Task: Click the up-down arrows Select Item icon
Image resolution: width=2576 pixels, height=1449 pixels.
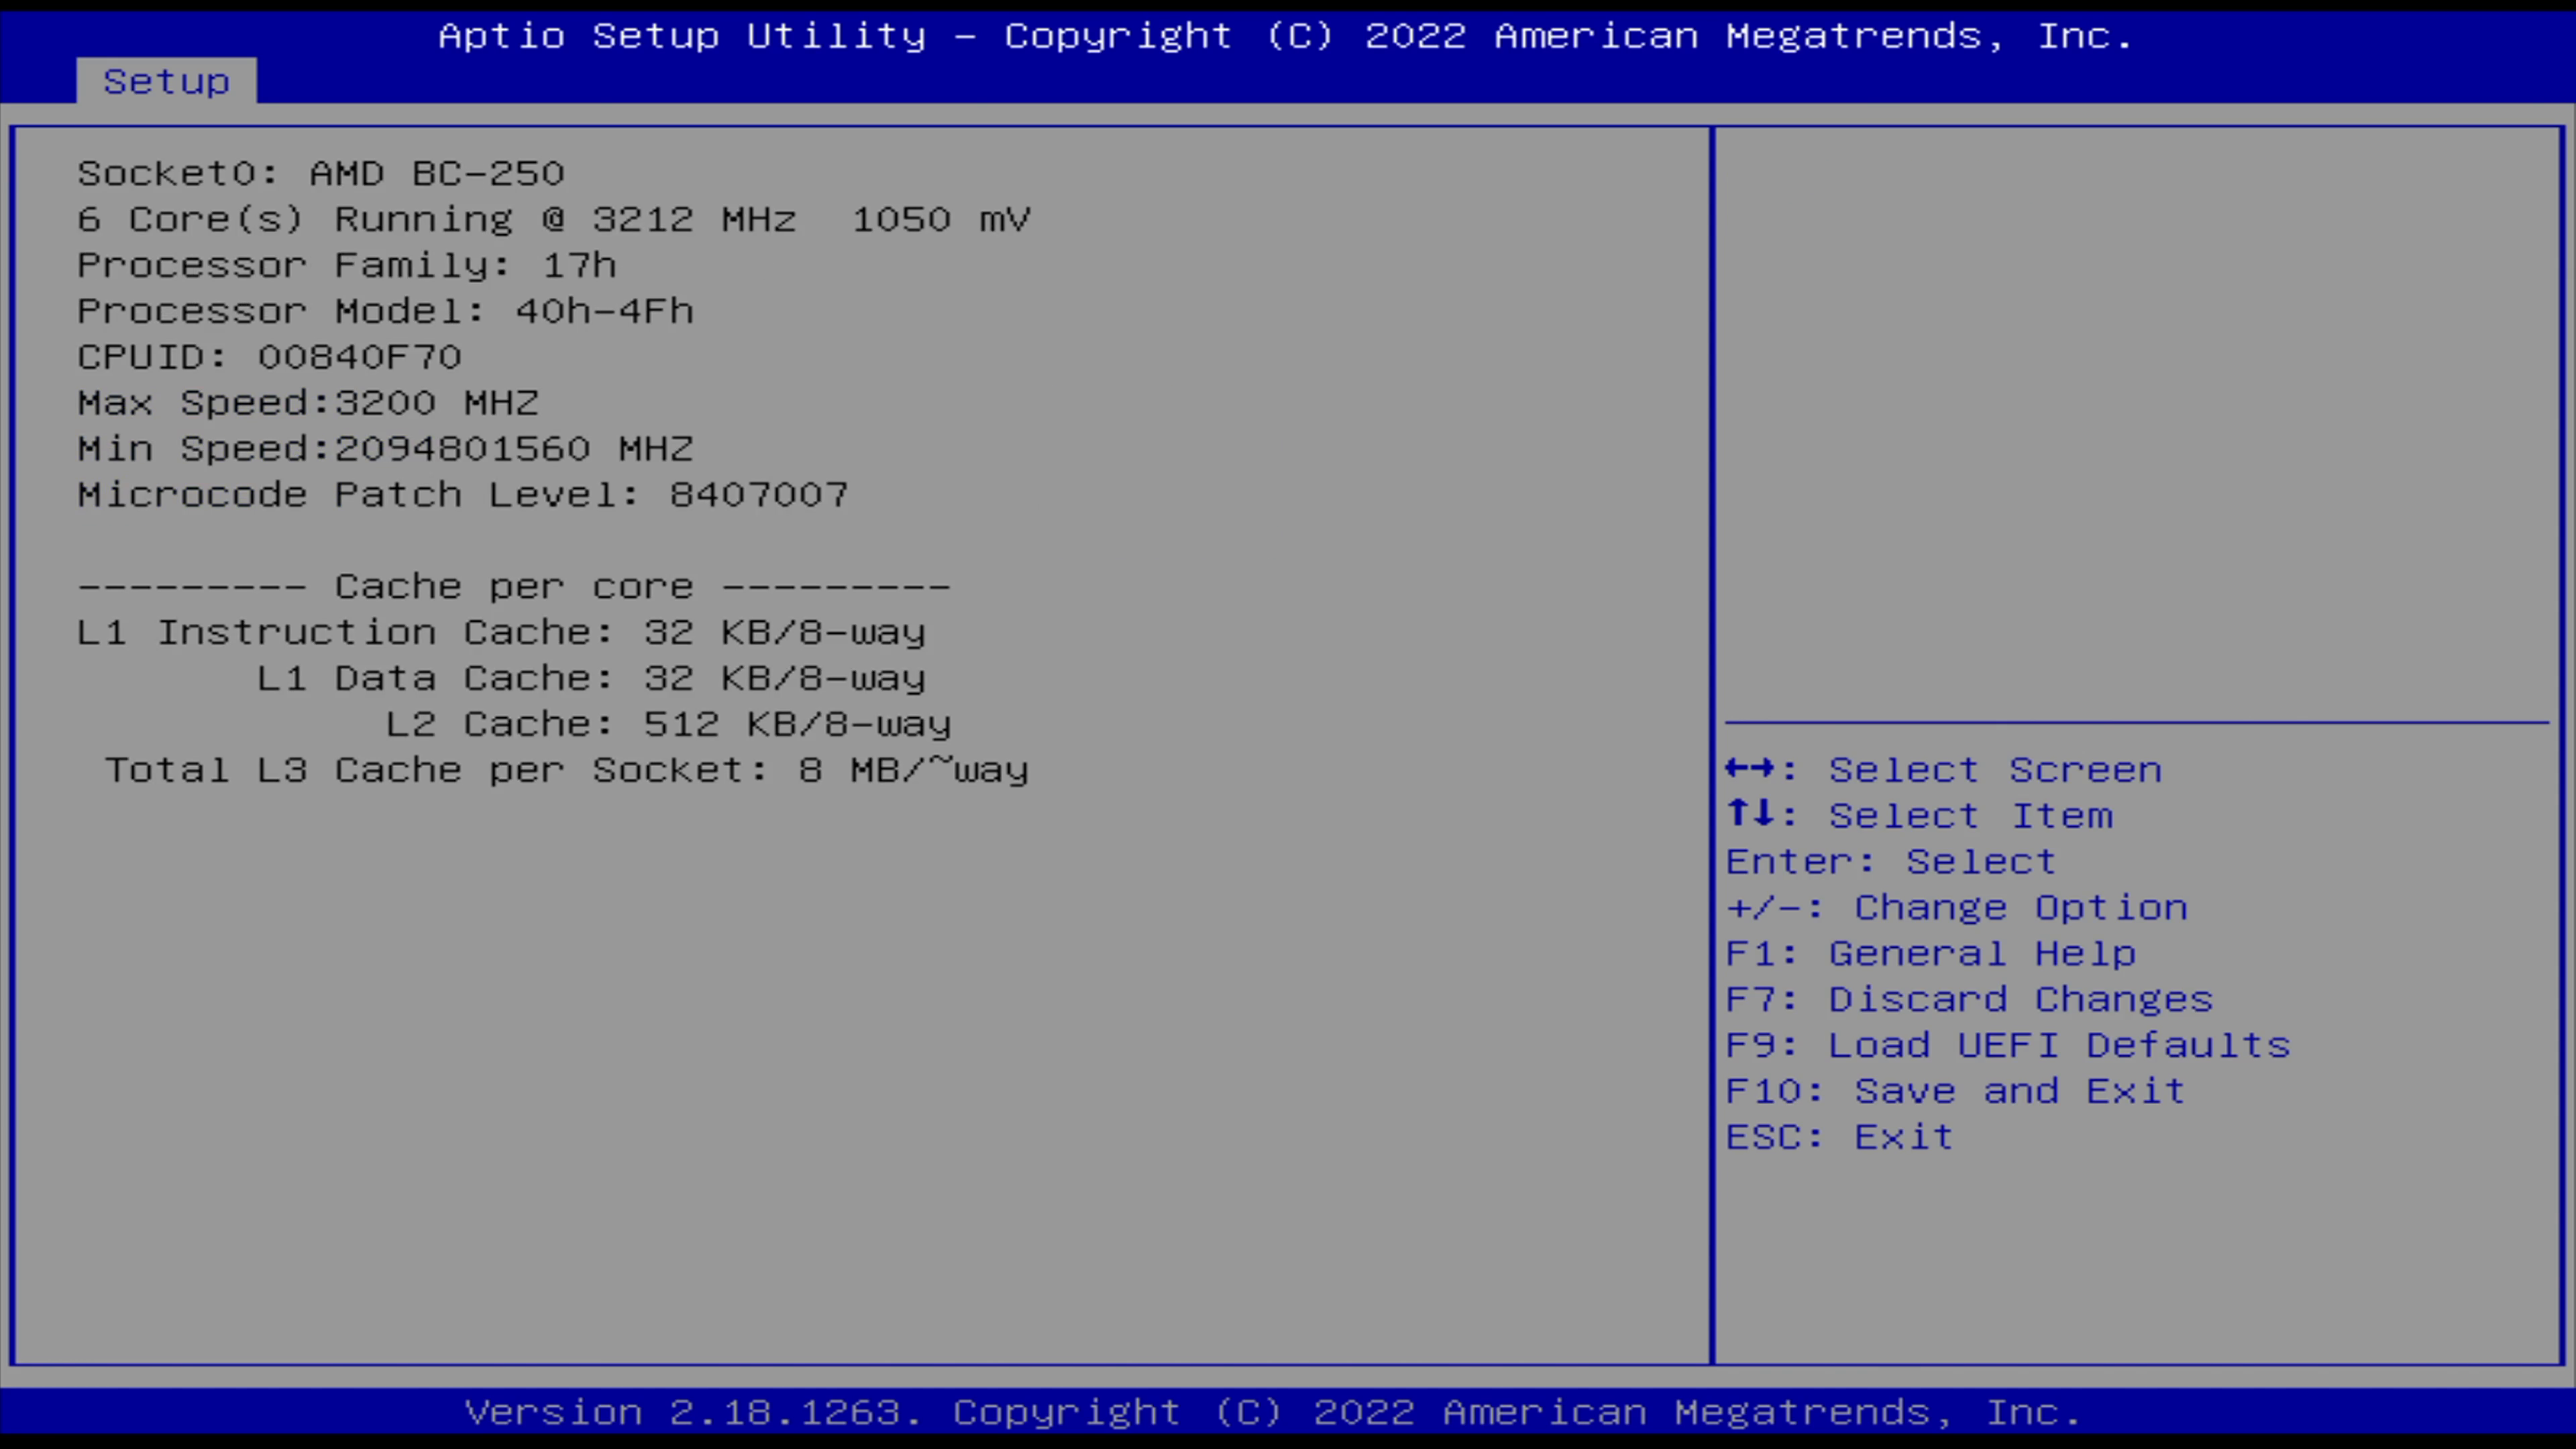Action: click(1750, 814)
